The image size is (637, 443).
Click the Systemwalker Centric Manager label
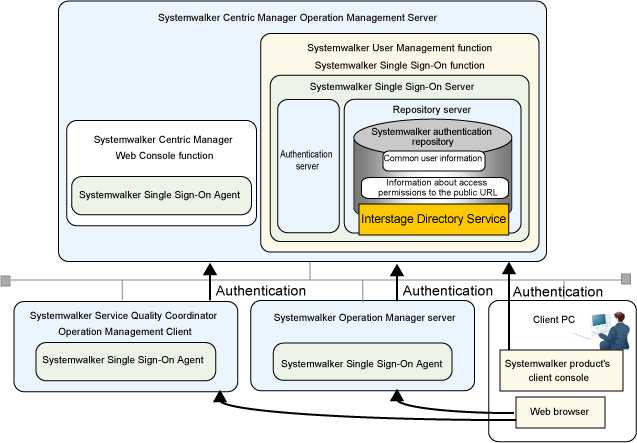(x=163, y=140)
